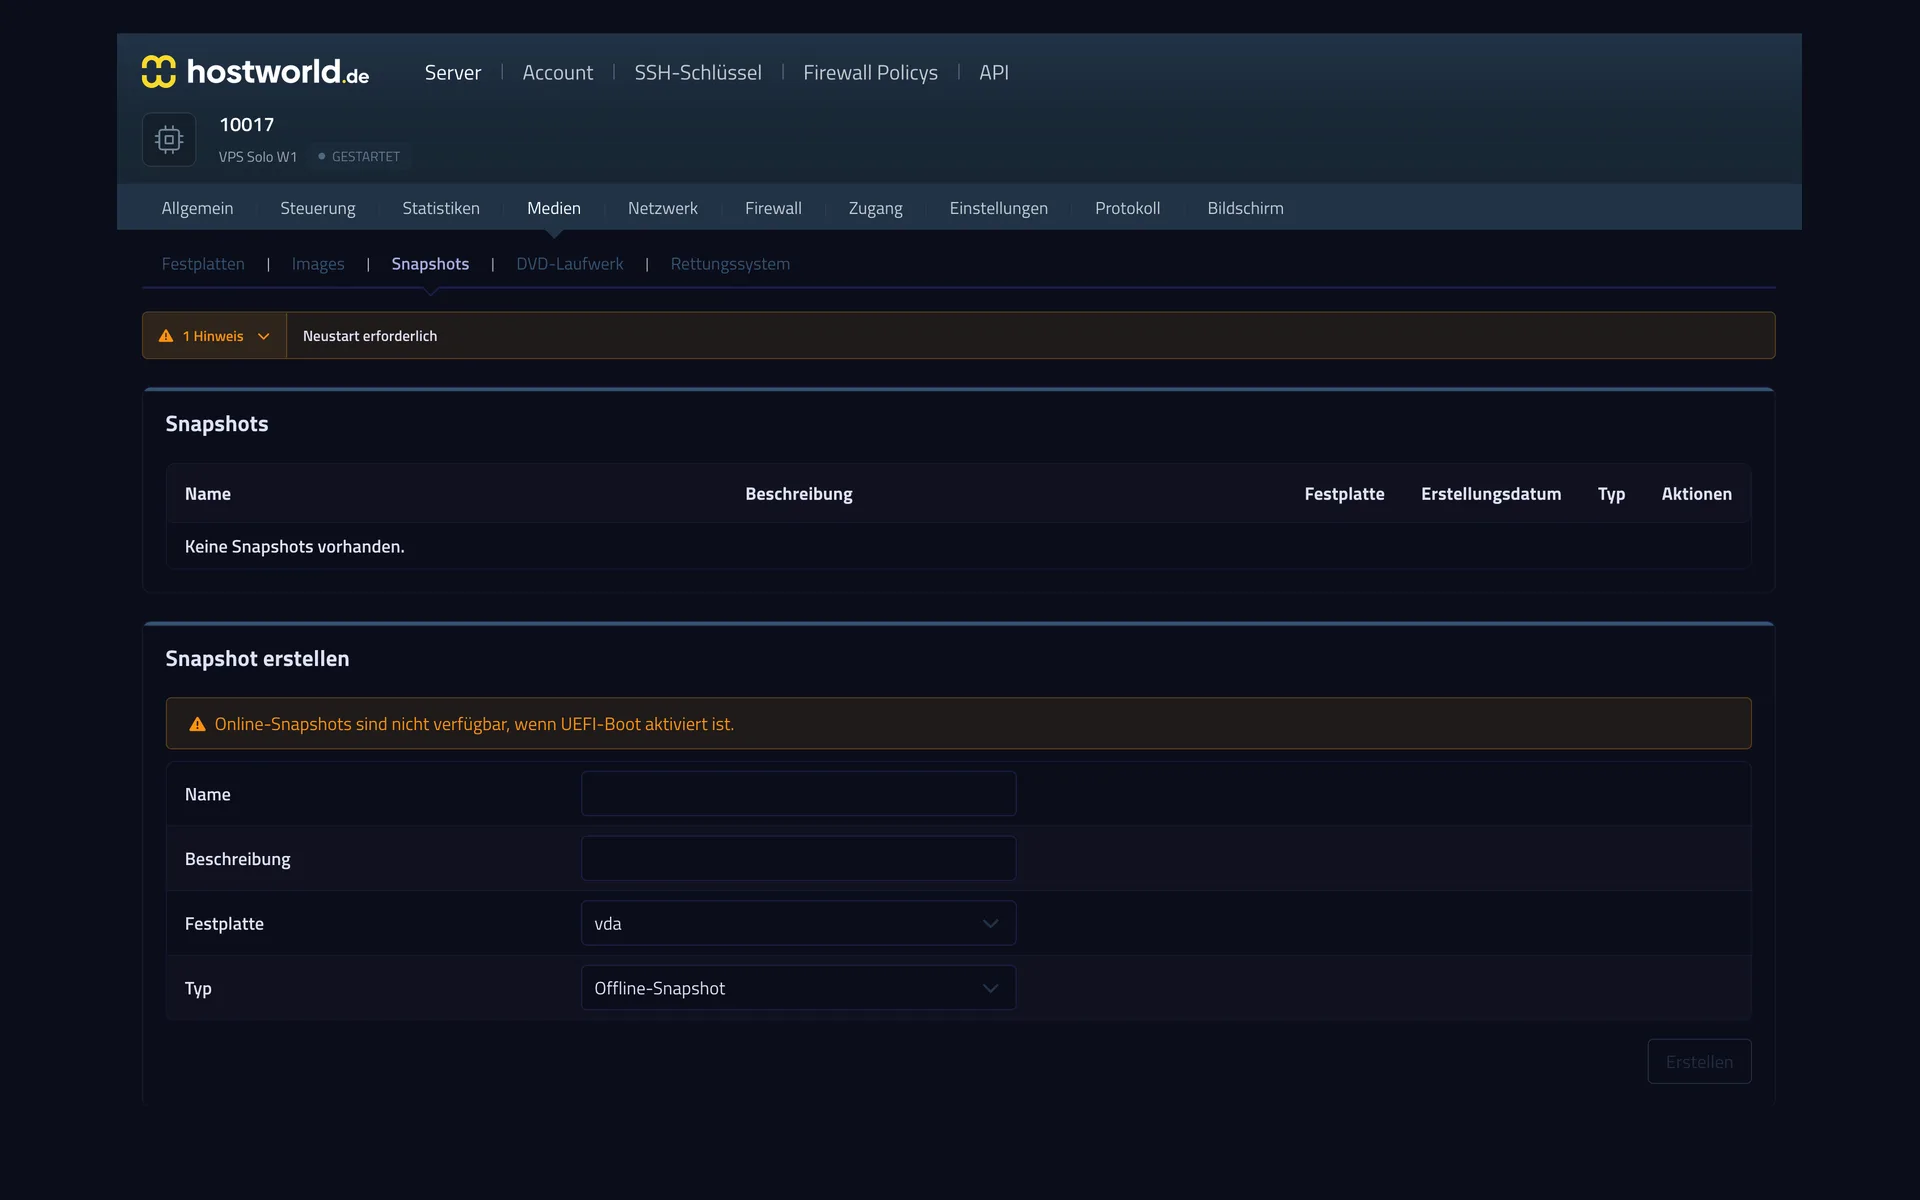
Task: Click the Name column header
Action: [x=208, y=494]
